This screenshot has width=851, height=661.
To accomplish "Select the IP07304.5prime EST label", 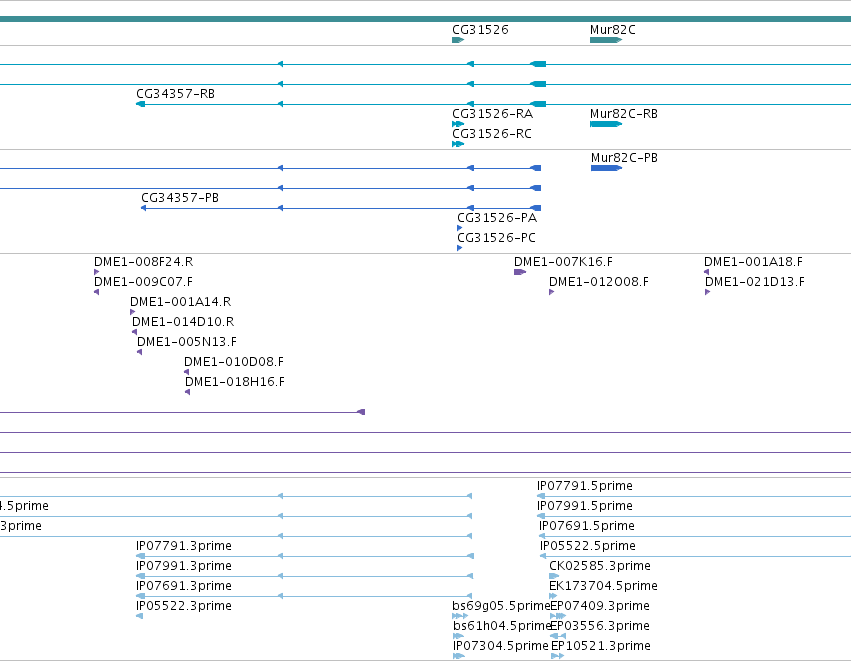I will (x=500, y=647).
